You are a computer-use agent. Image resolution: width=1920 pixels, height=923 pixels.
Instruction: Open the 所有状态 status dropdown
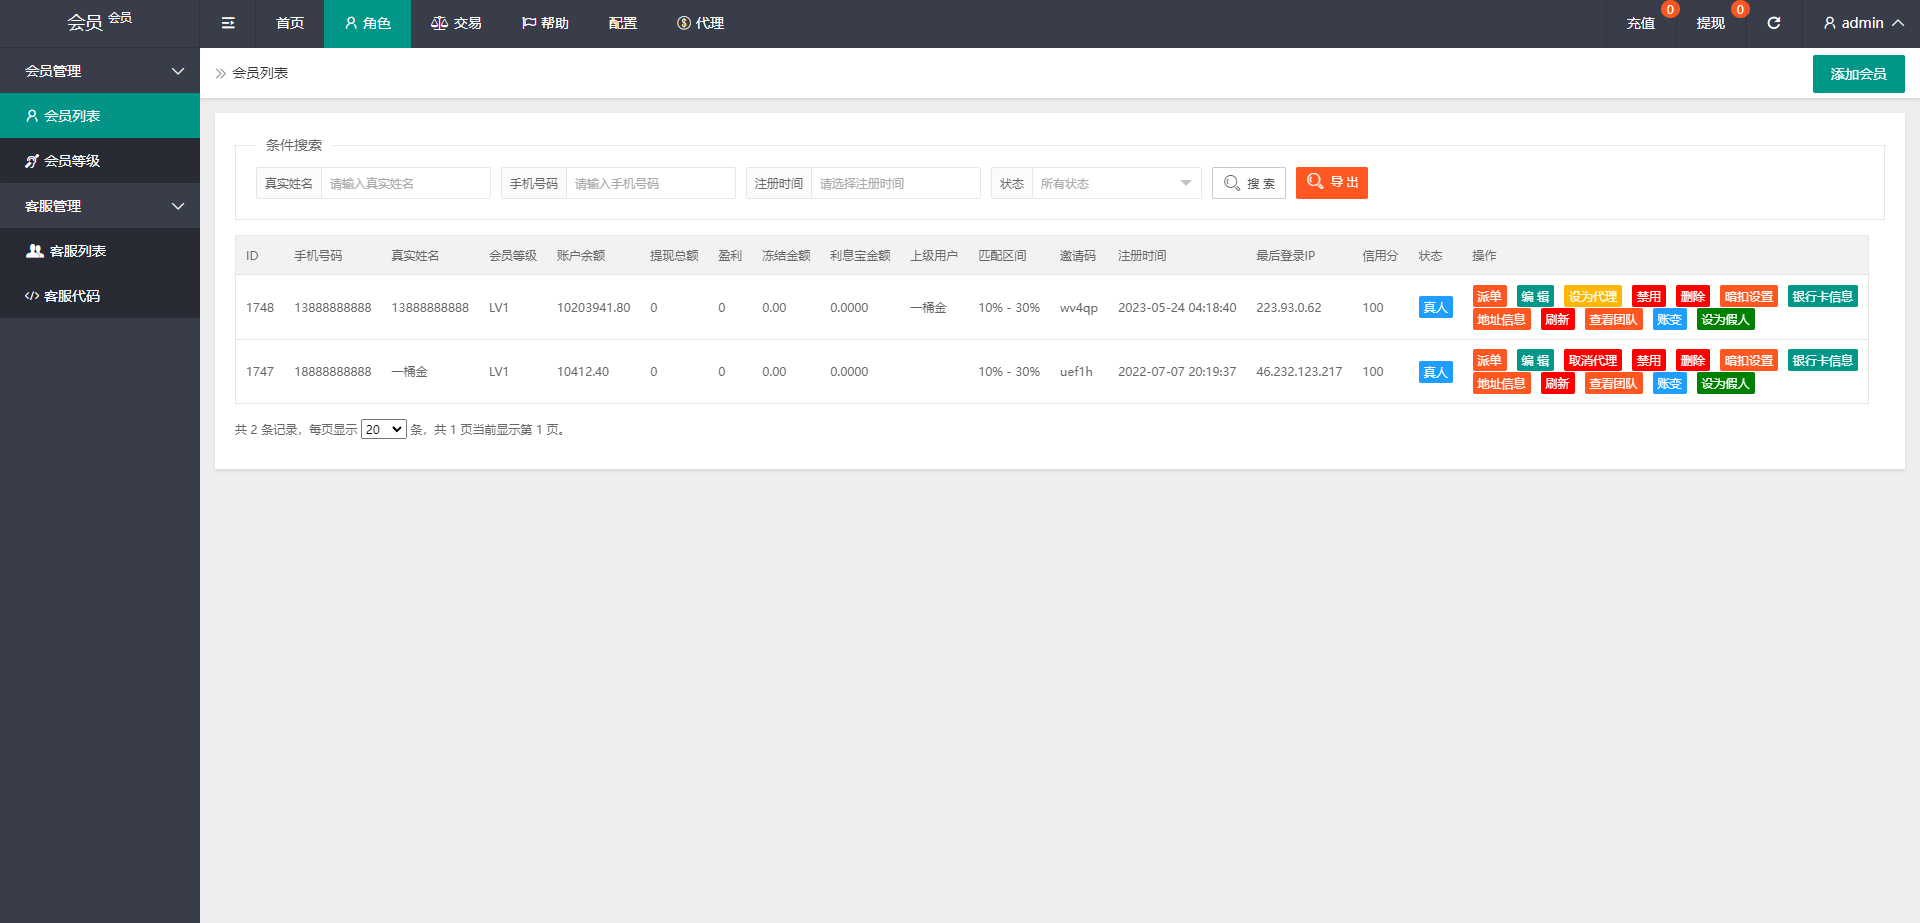pyautogui.click(x=1115, y=183)
